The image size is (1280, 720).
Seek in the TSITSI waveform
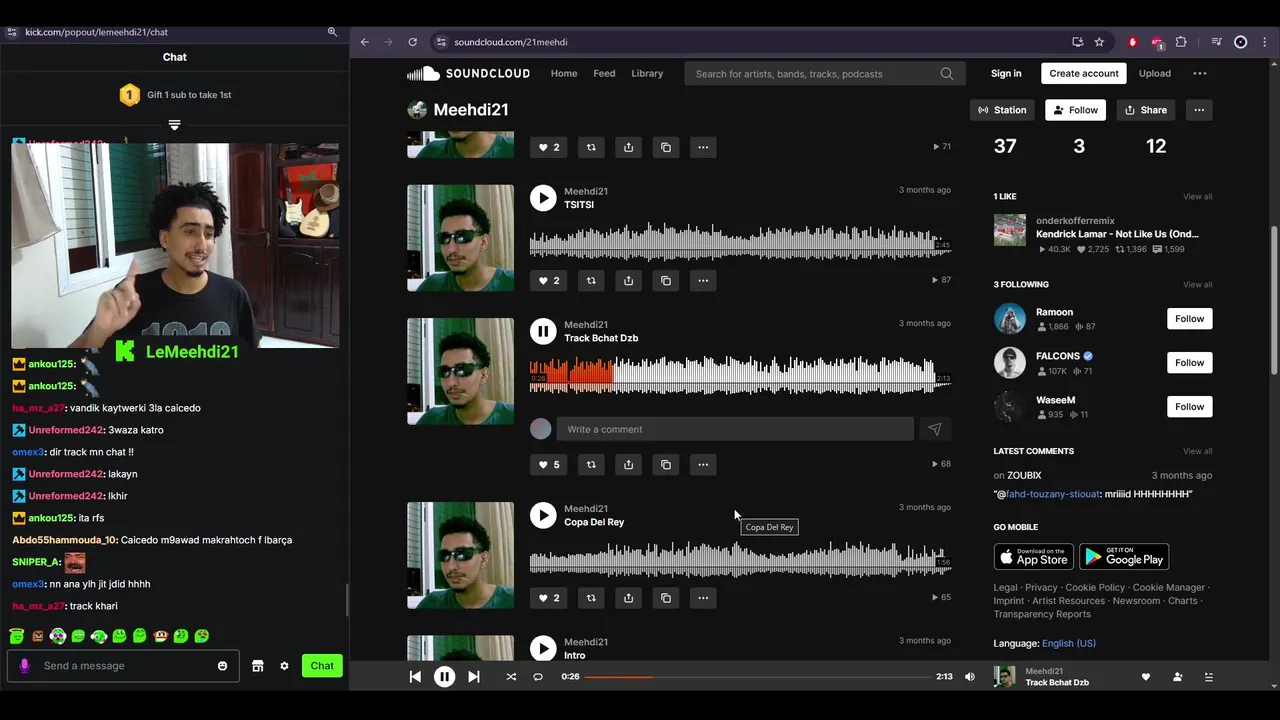tap(740, 241)
